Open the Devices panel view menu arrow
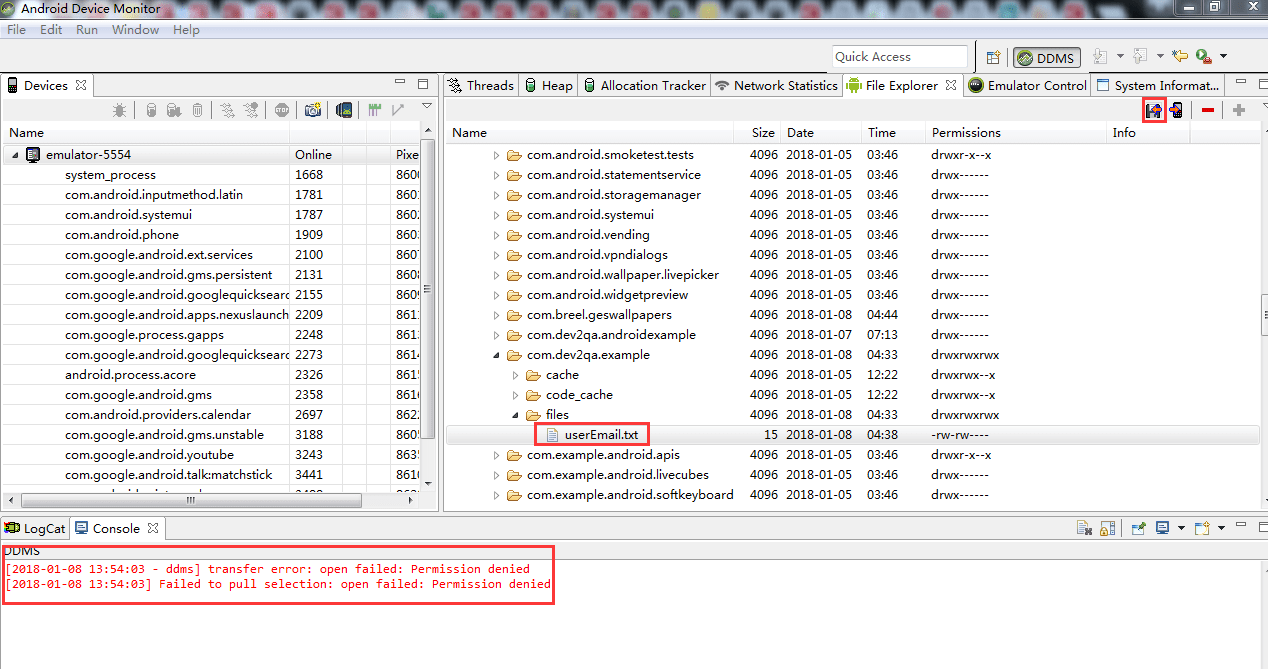 427,105
